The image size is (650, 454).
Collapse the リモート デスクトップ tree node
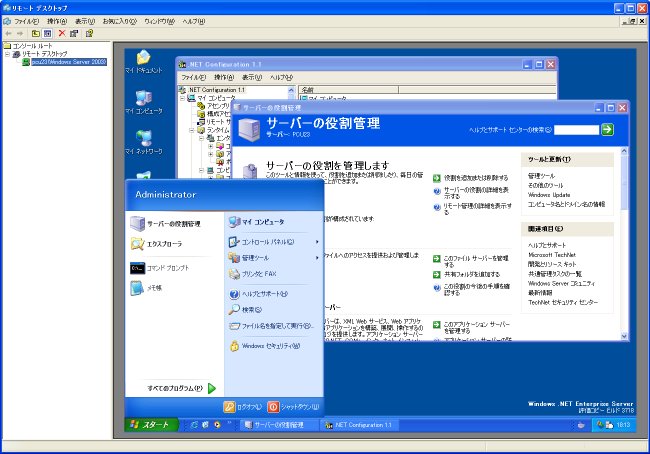pyautogui.click(x=7, y=54)
